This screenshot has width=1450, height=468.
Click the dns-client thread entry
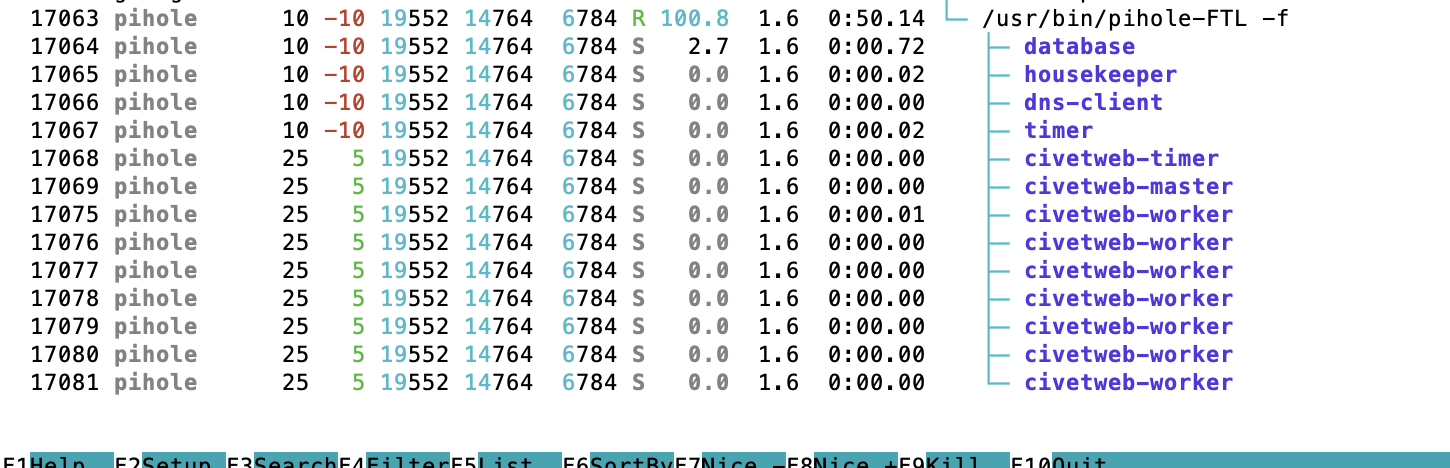tap(1093, 102)
